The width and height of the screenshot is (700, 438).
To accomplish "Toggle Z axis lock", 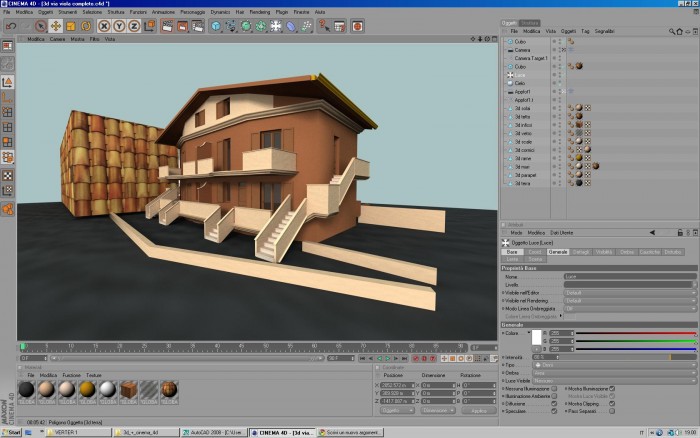I will 134,26.
